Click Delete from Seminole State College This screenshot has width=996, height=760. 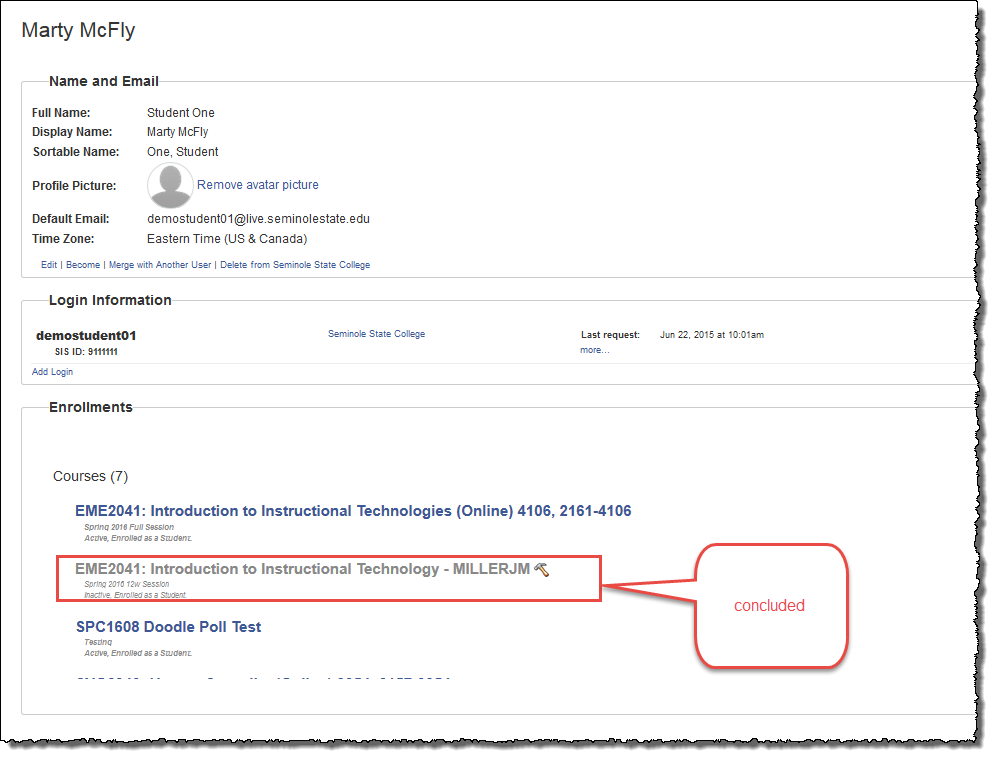click(295, 265)
